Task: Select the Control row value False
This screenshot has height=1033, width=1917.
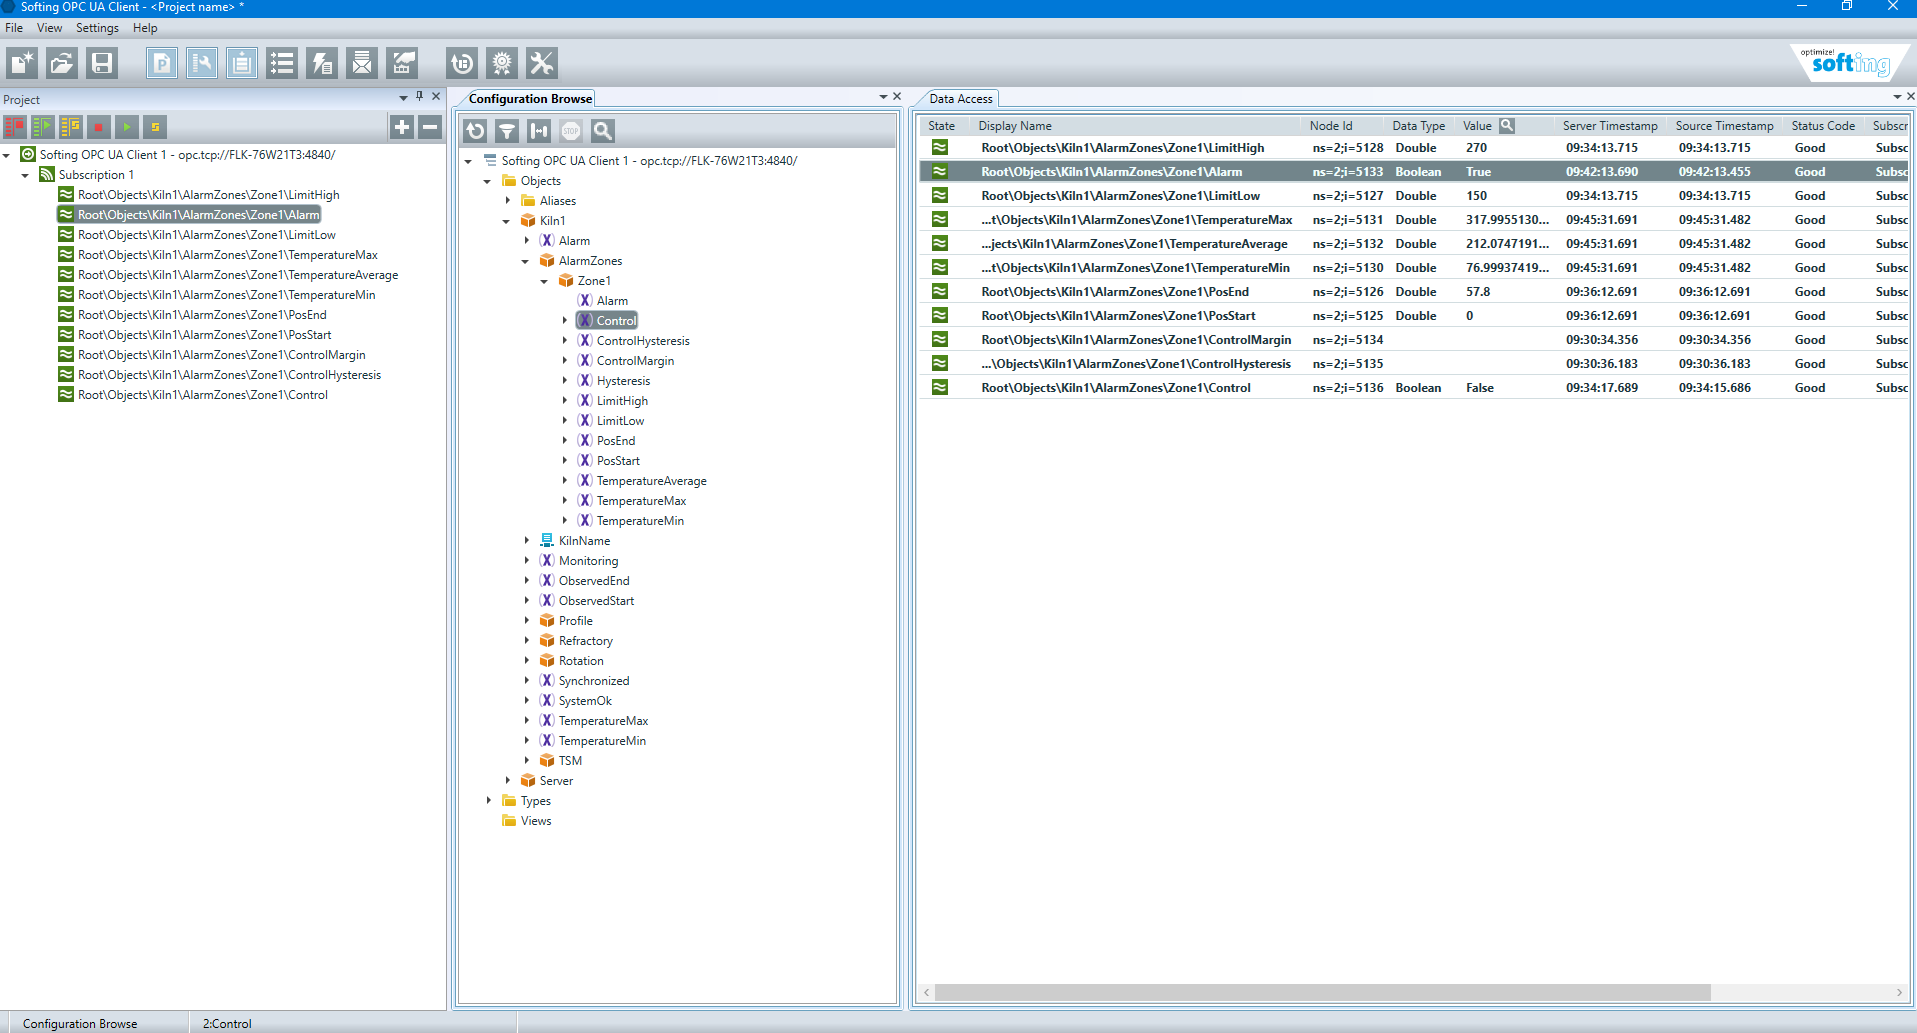Action: (1480, 388)
